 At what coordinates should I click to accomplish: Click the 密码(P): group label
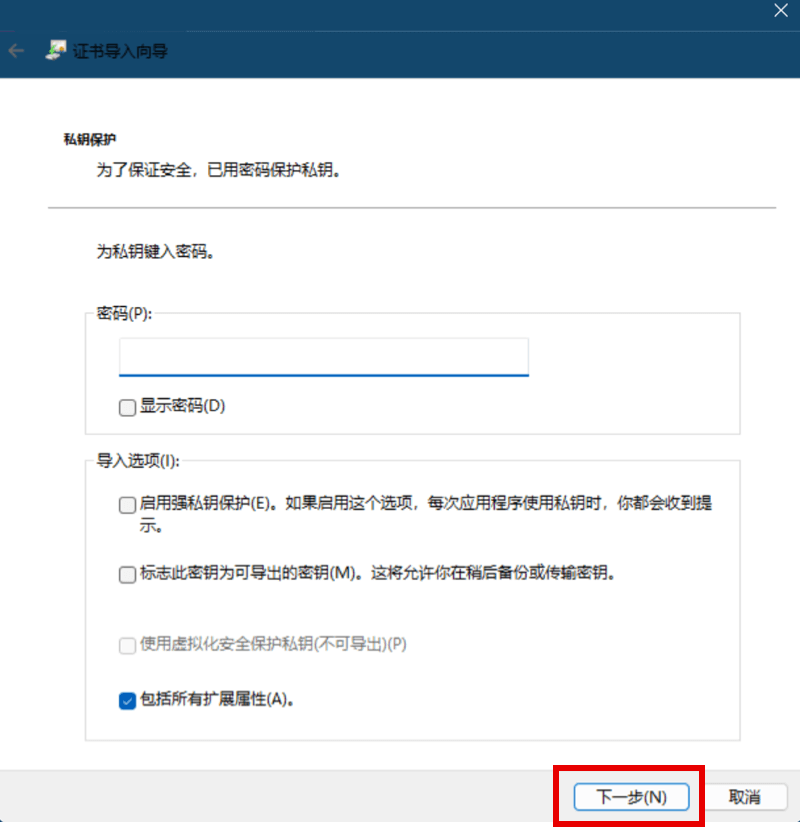click(x=124, y=313)
